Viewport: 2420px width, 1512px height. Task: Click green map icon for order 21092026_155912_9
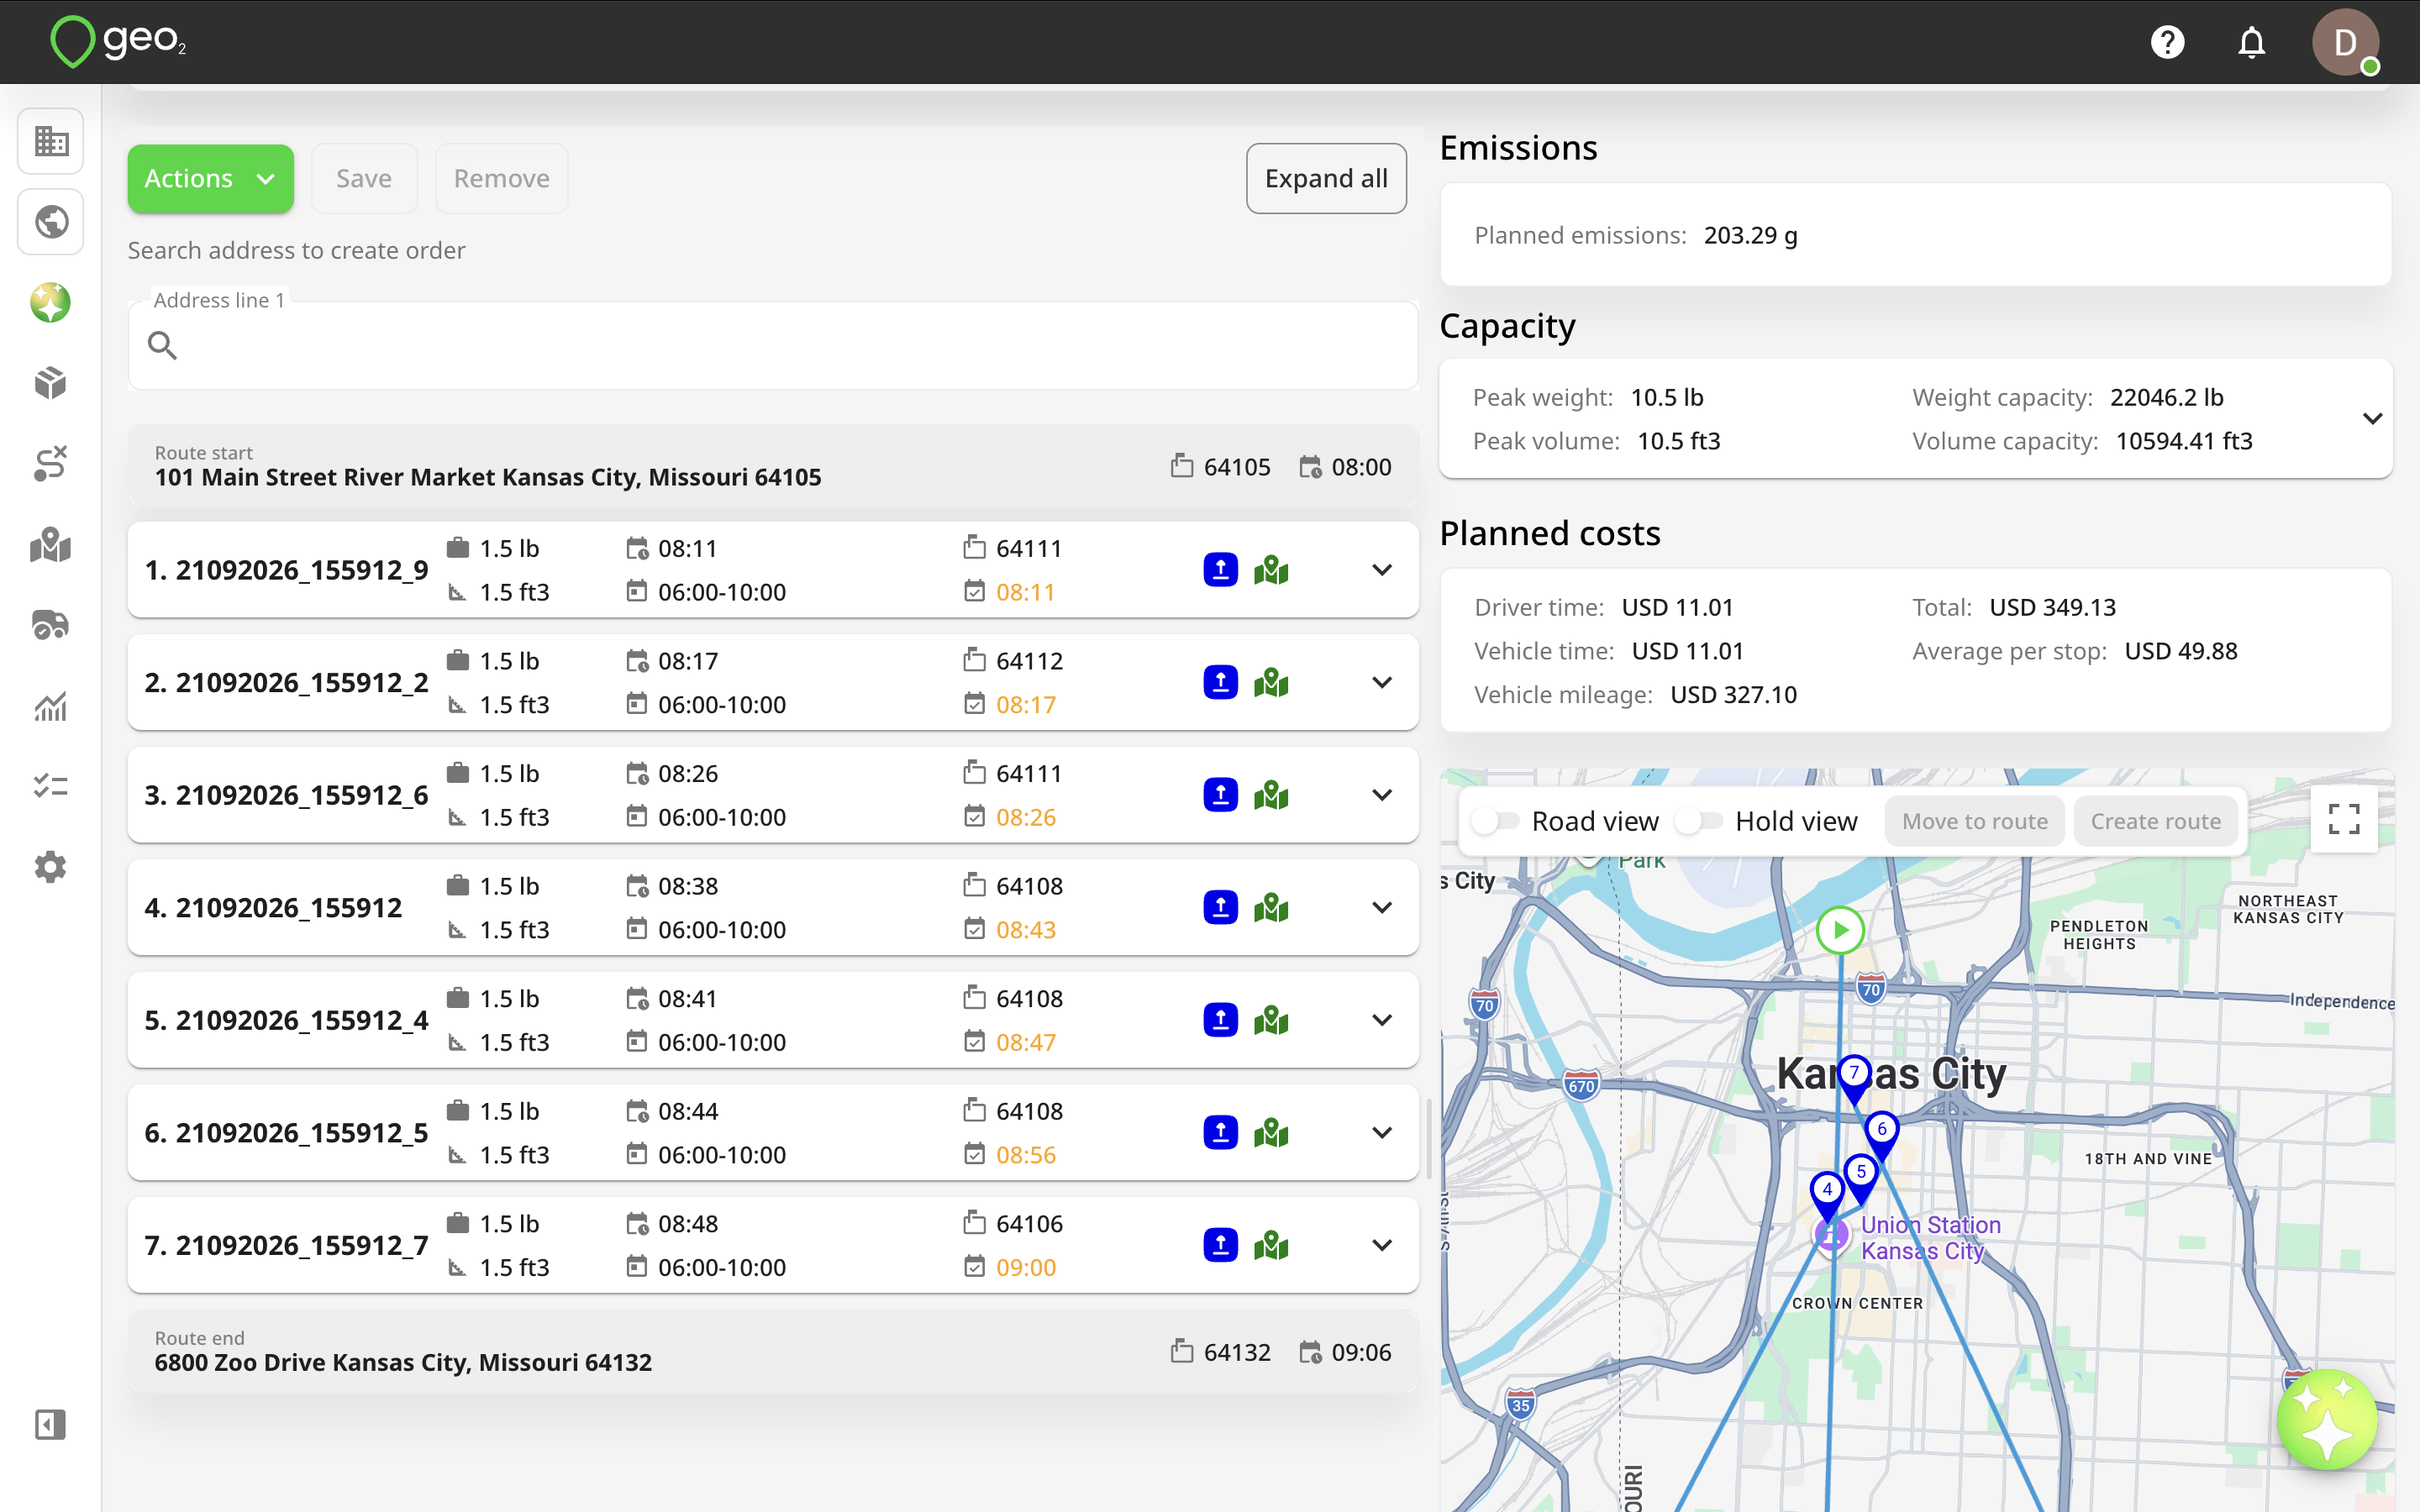pos(1271,570)
